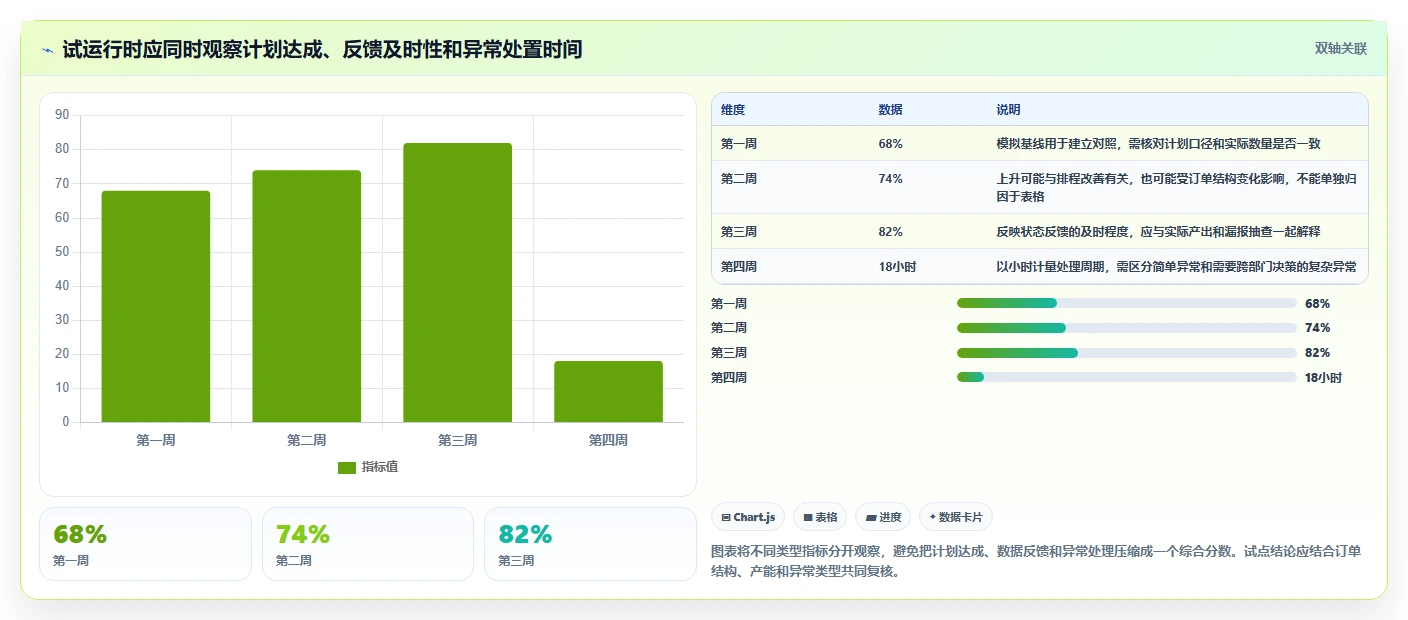The height and width of the screenshot is (620, 1408).
Task: Select the 第三周 bar in chart
Action: coord(458,282)
